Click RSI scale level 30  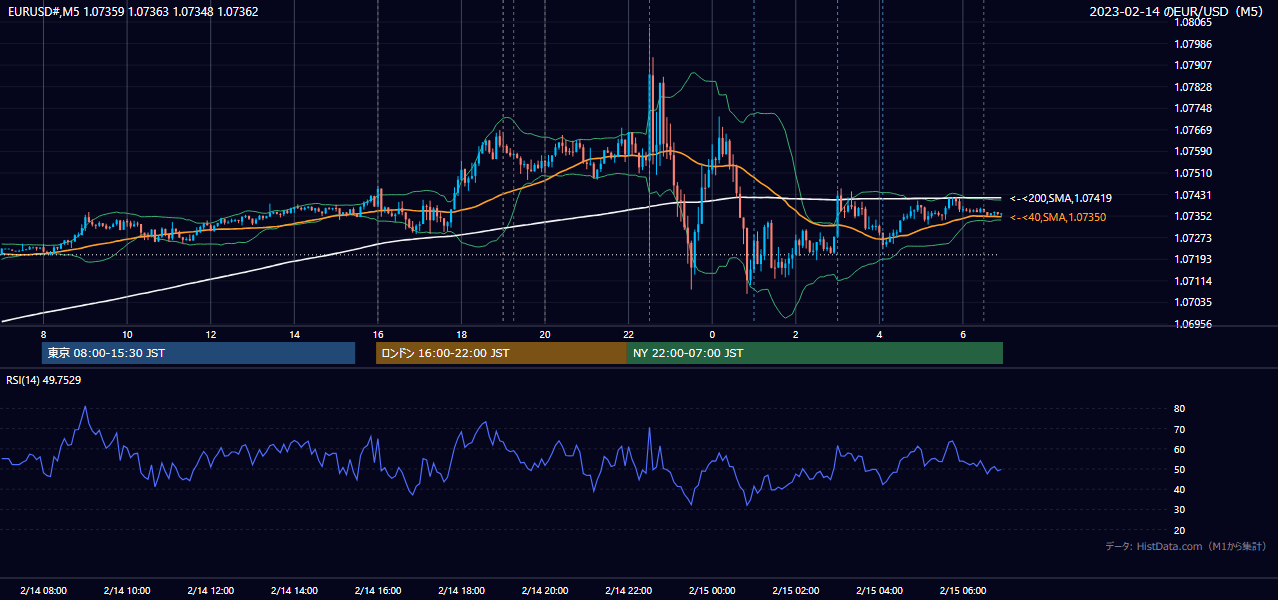coord(1180,510)
